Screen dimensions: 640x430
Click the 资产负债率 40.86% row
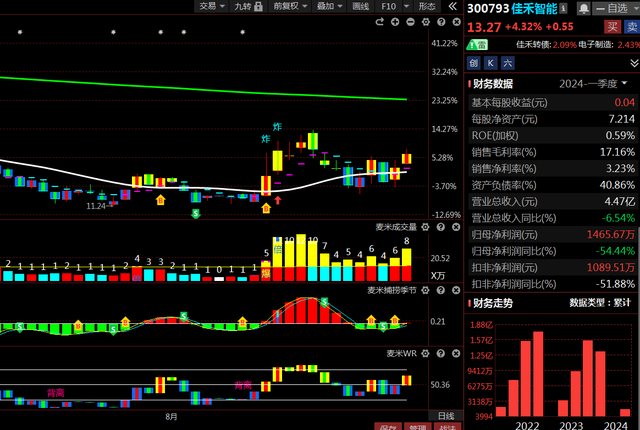coord(553,185)
